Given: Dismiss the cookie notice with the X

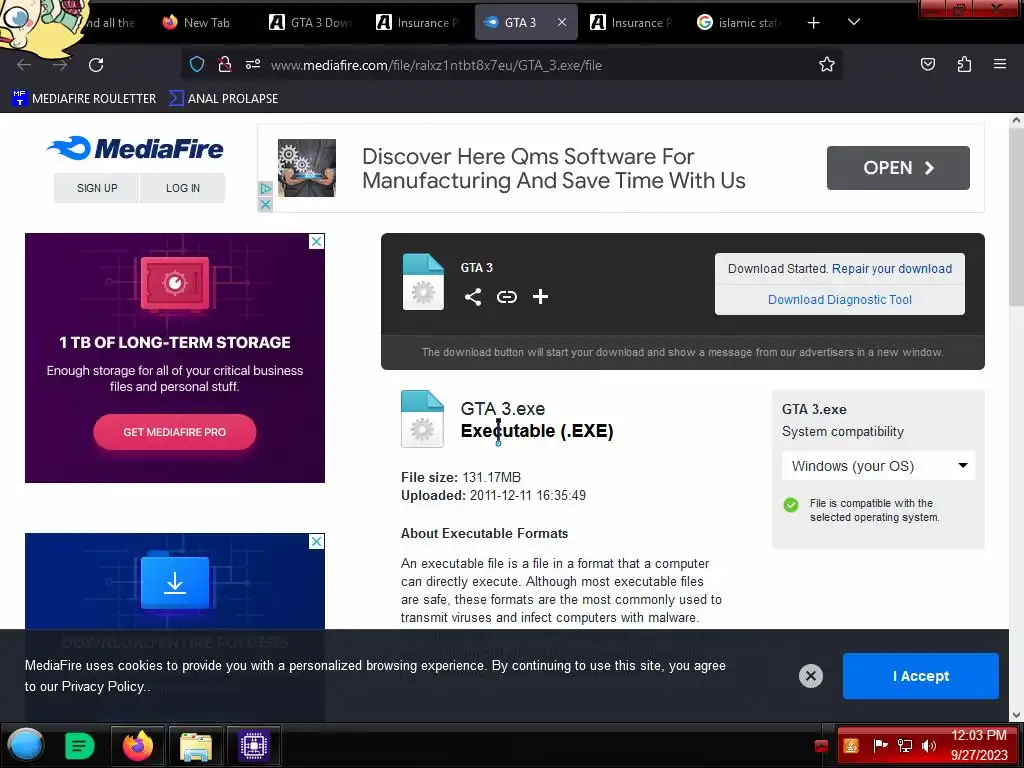Looking at the screenshot, I should point(810,676).
